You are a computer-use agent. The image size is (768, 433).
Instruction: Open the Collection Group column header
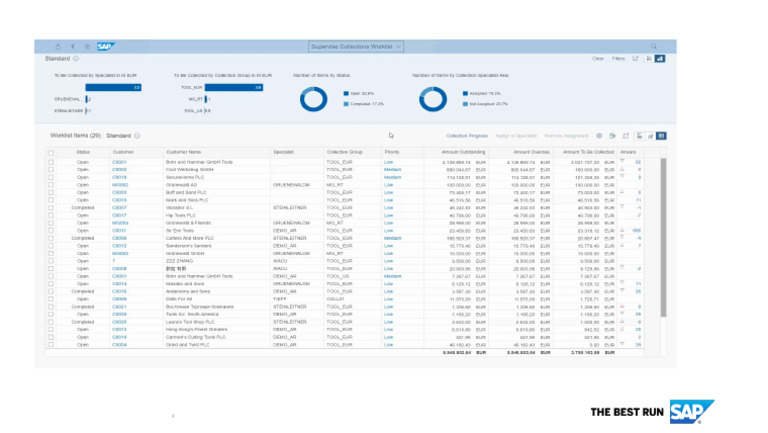[x=353, y=152]
